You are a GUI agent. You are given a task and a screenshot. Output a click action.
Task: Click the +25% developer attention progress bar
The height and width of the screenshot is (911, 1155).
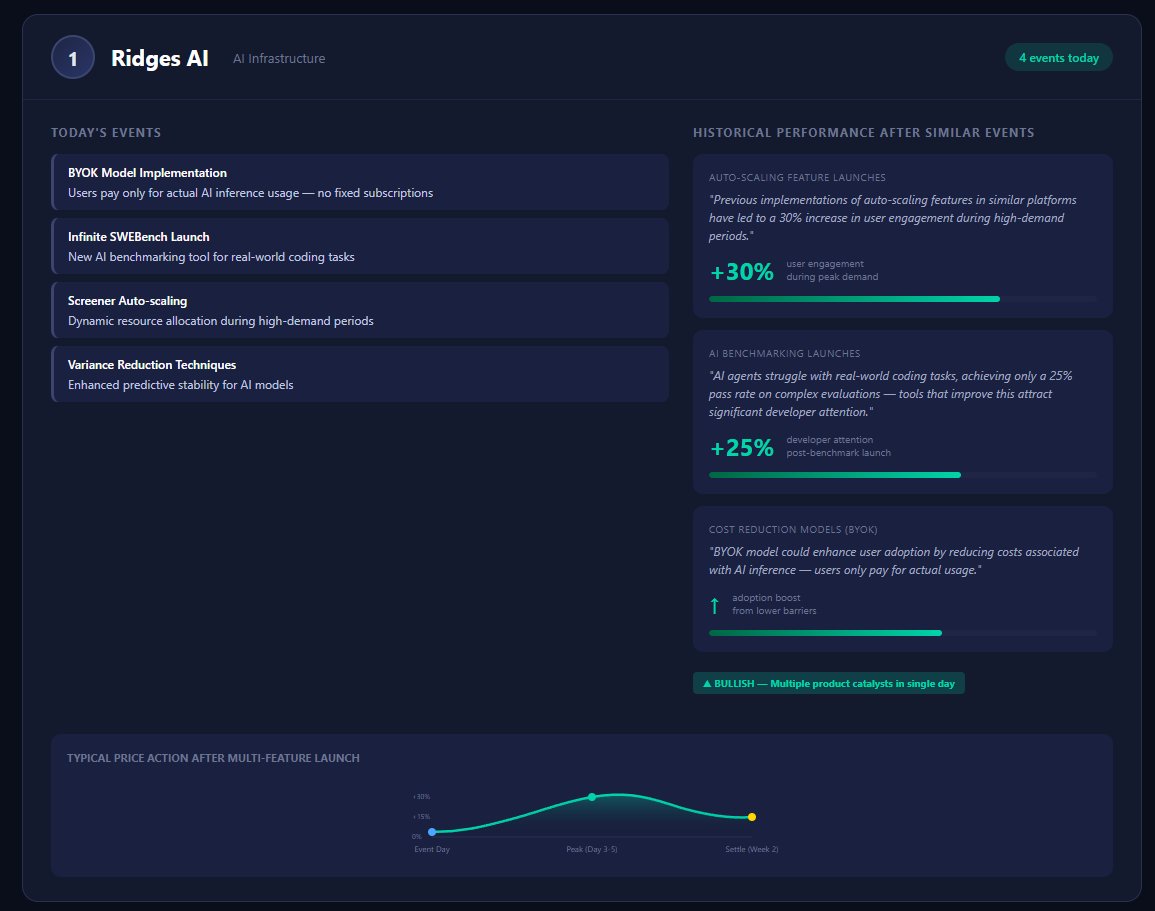pos(902,475)
